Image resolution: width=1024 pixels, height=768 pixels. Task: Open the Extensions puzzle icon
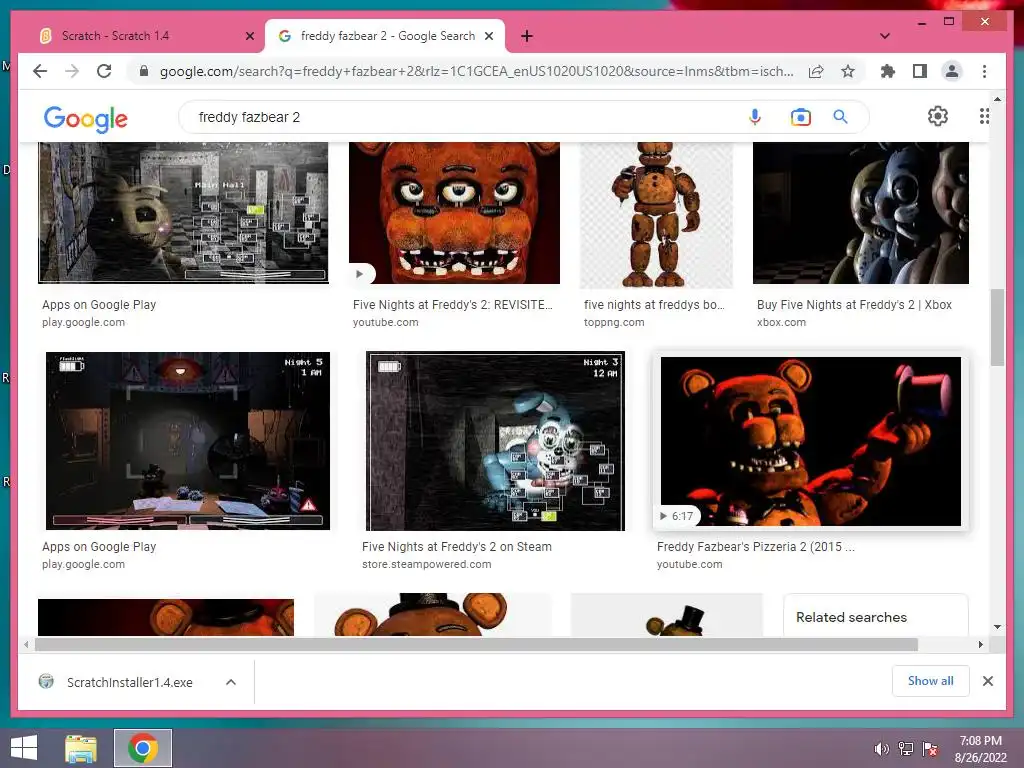[888, 71]
